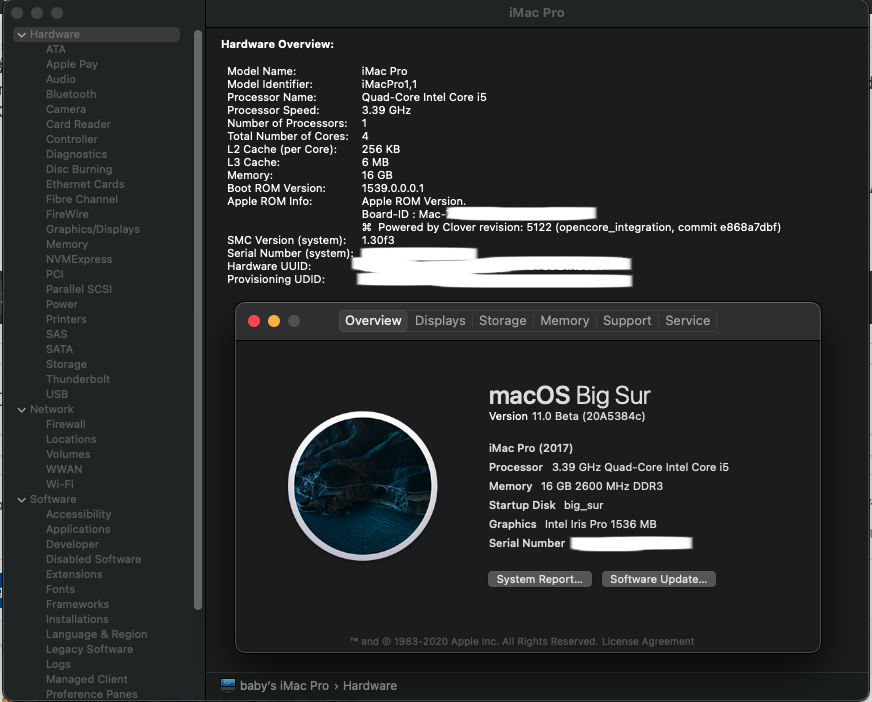Open Installations entry
Screen dimensions: 872x702
[77, 620]
